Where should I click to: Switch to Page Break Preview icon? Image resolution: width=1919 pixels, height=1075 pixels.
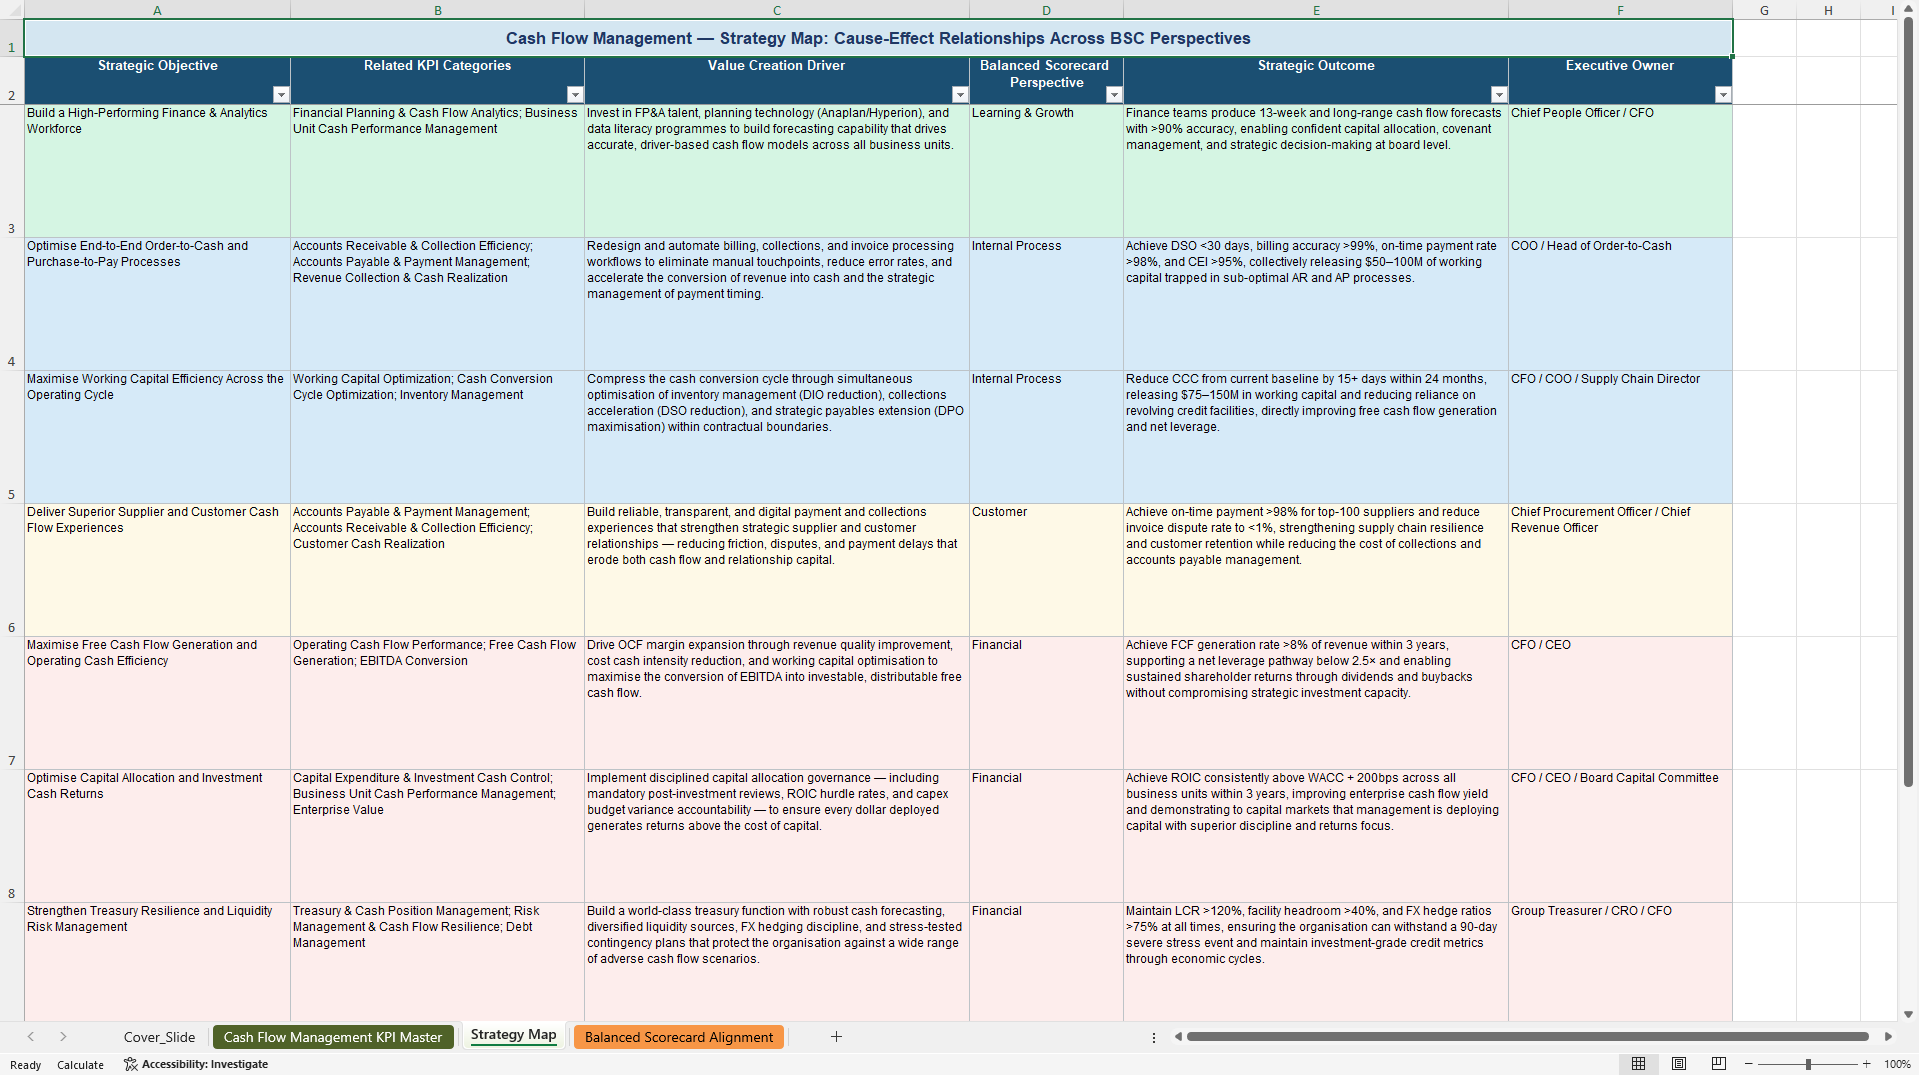click(1719, 1064)
